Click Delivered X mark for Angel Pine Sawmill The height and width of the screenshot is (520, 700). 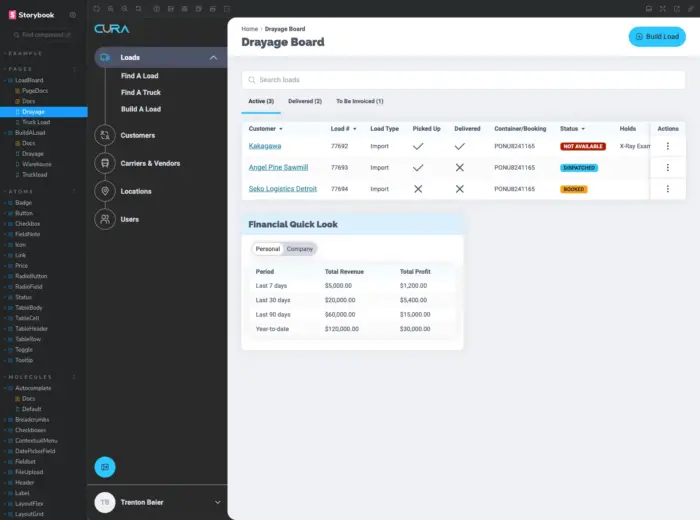459,167
